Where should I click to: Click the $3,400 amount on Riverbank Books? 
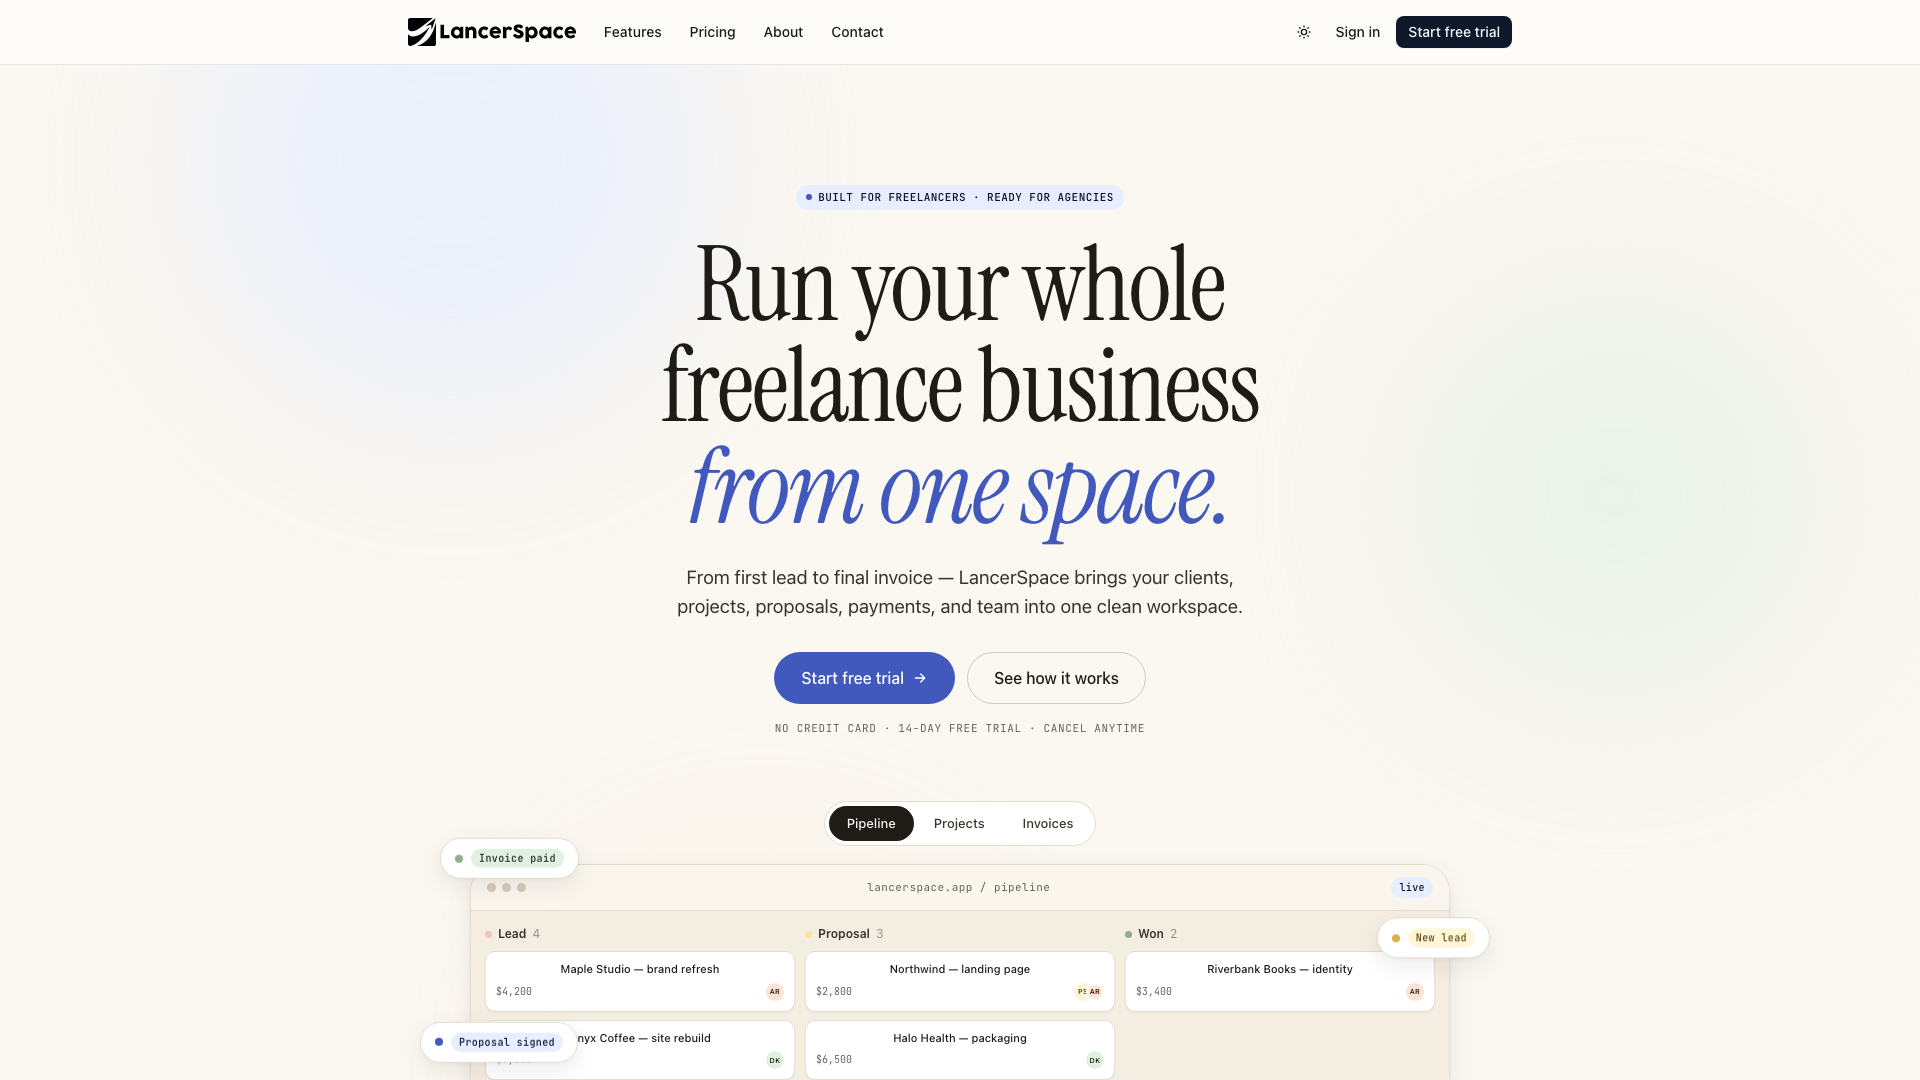point(1154,992)
